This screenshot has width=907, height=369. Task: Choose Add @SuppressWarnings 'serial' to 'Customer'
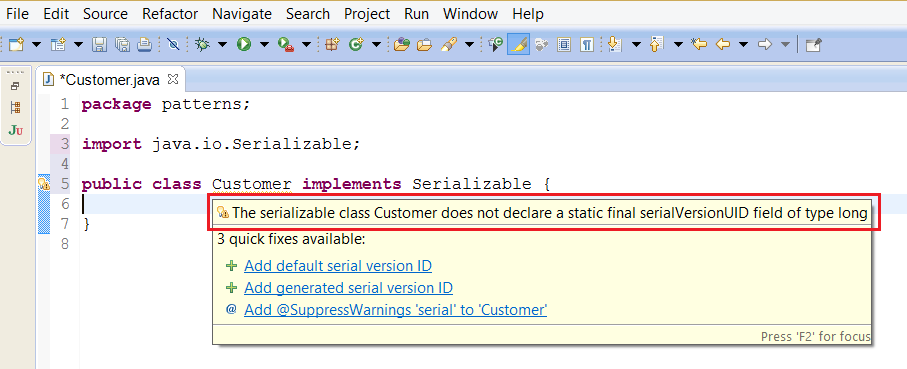[395, 309]
